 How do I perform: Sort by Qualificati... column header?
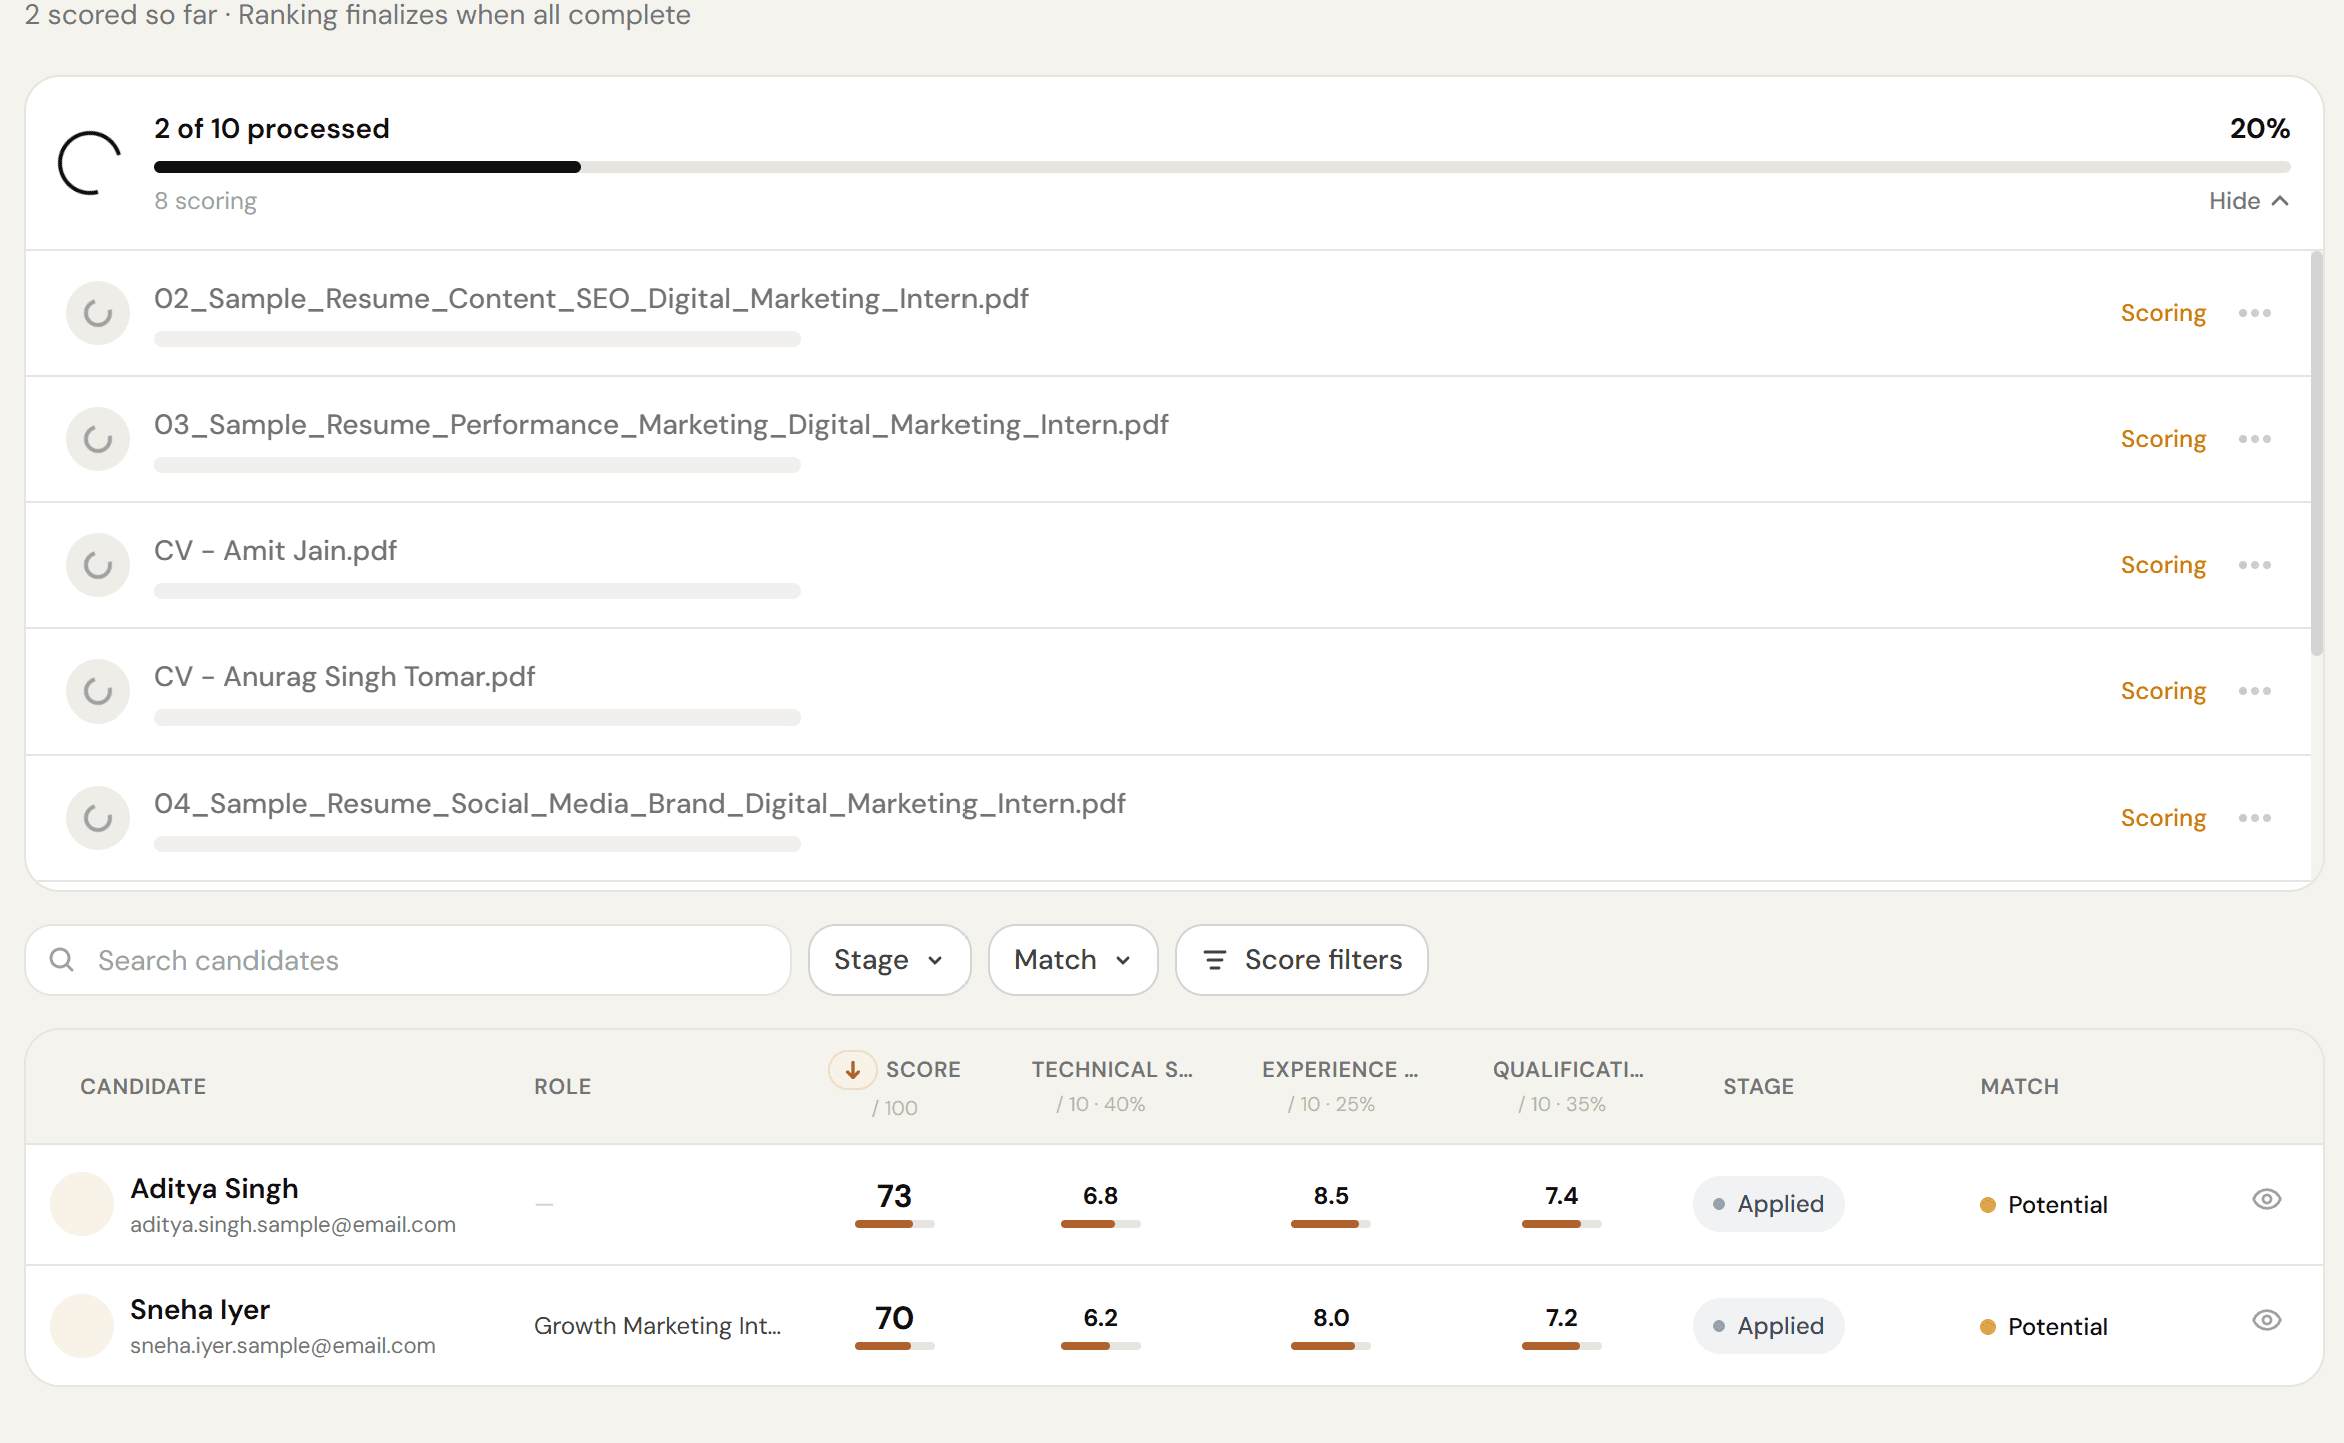click(x=1568, y=1070)
